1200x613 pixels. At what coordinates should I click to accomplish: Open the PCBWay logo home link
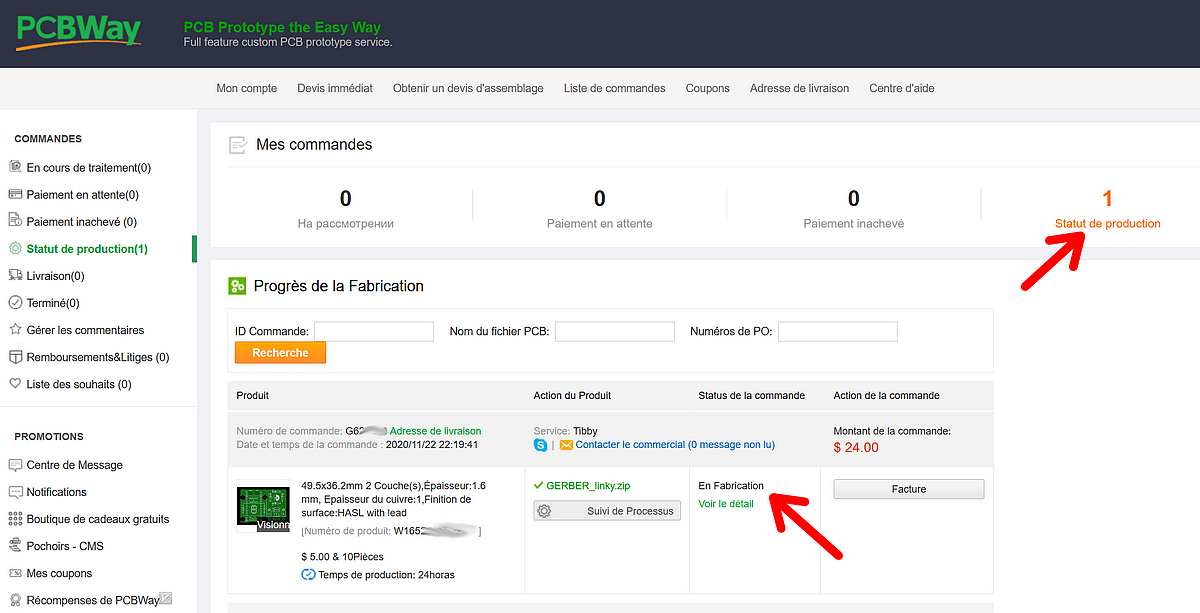(78, 33)
